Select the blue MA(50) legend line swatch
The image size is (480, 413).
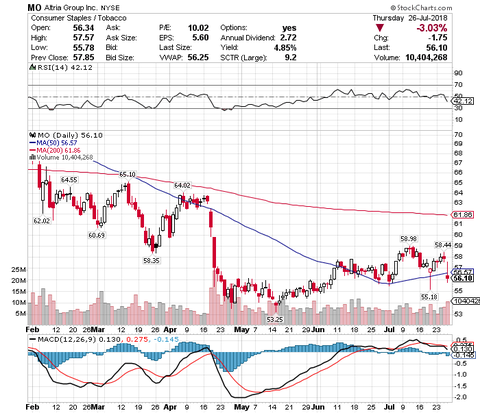[33, 143]
